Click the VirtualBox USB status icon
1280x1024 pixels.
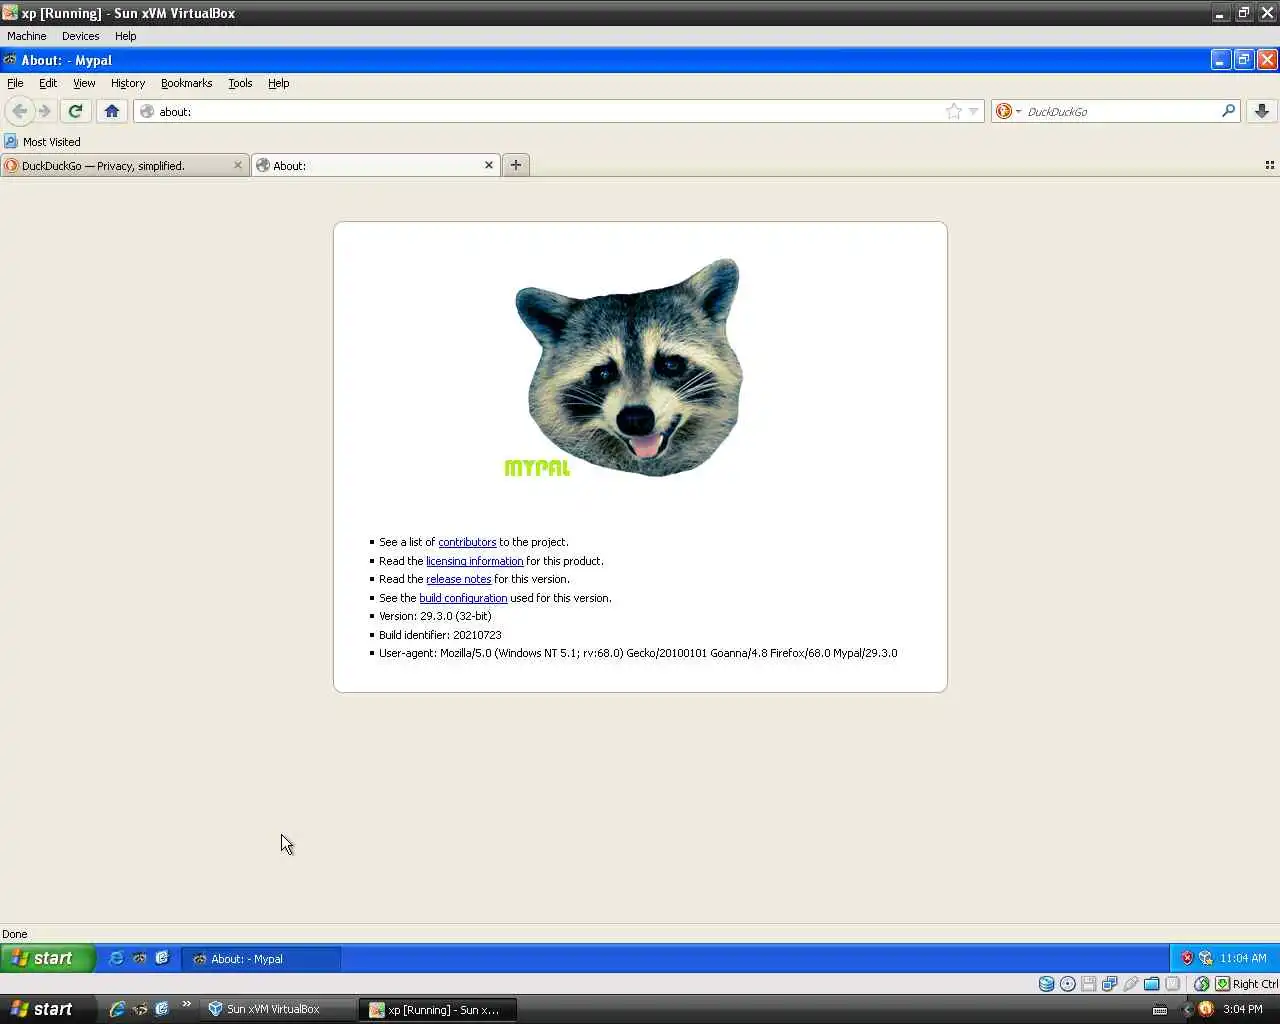click(x=1130, y=984)
